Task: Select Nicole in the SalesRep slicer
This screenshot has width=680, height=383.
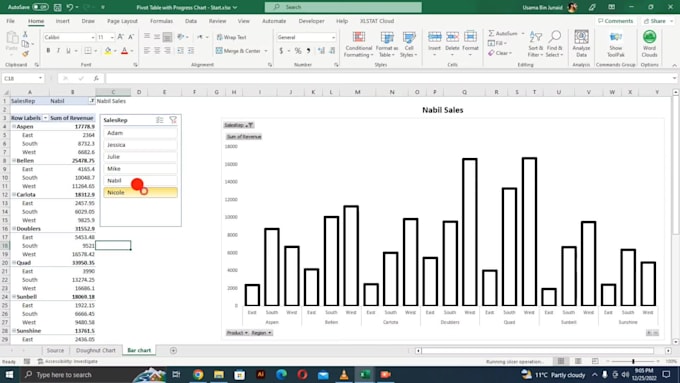Action: 141,192
